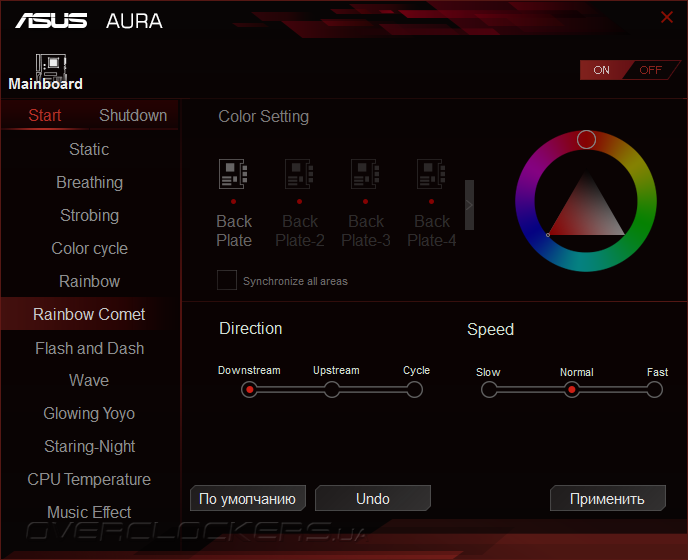Choose the Static effect

(89, 149)
